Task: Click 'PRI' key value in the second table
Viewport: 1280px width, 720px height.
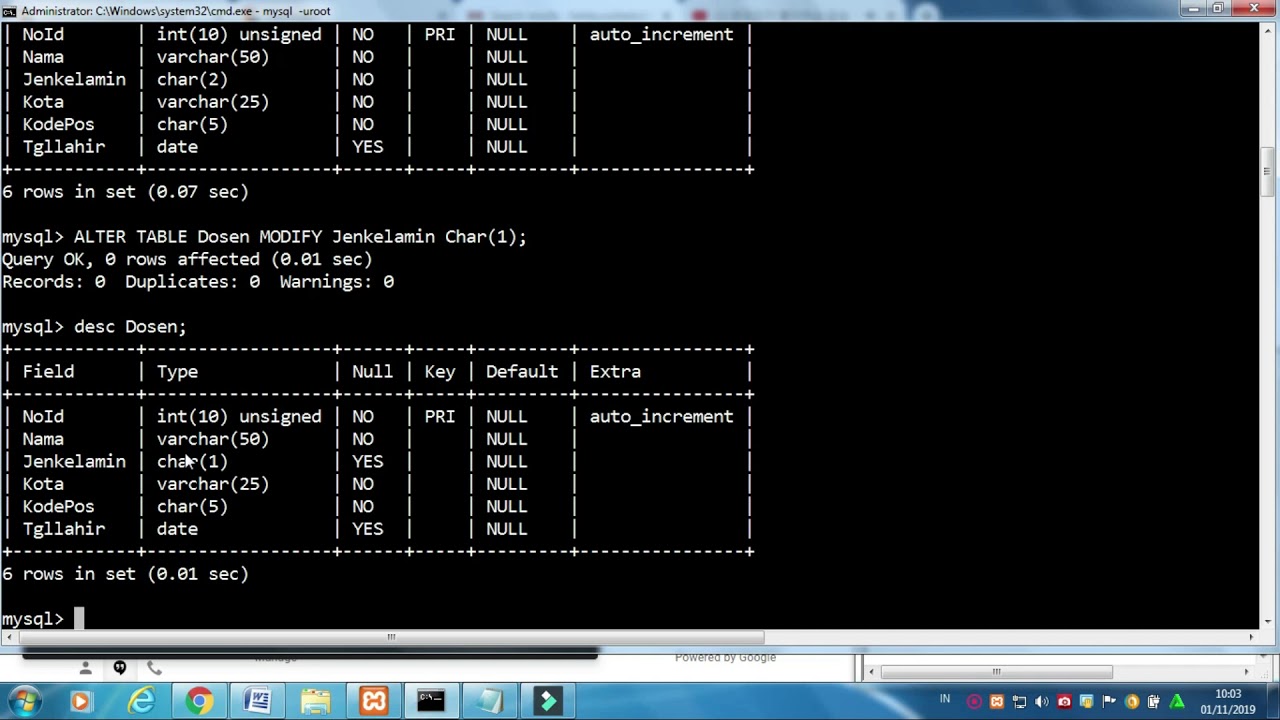Action: click(439, 417)
